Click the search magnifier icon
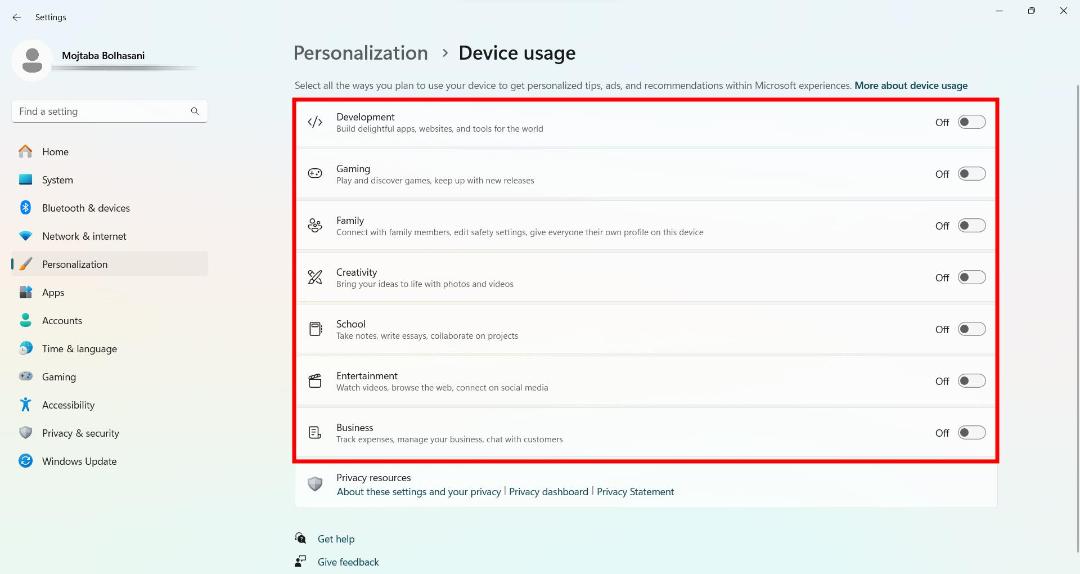The width and height of the screenshot is (1080, 574). pyautogui.click(x=195, y=111)
